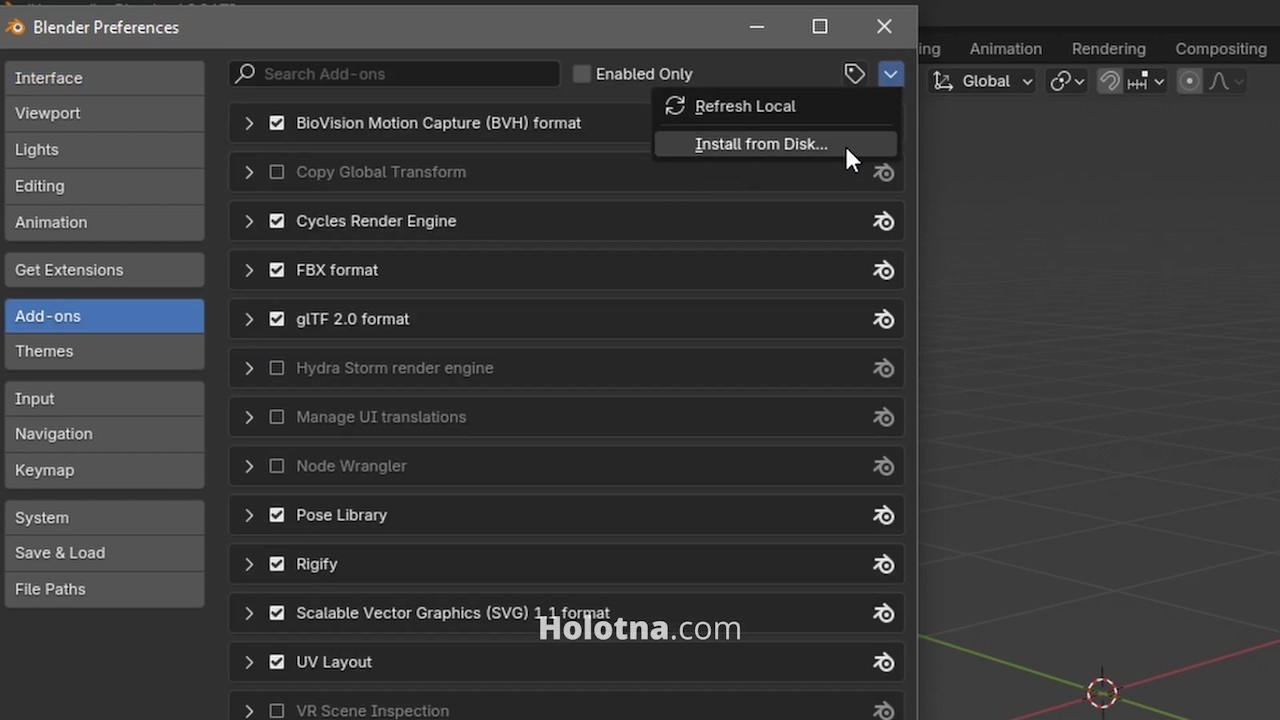Toggle the snap magnet icon in viewport header
The width and height of the screenshot is (1280, 720).
tap(1109, 81)
